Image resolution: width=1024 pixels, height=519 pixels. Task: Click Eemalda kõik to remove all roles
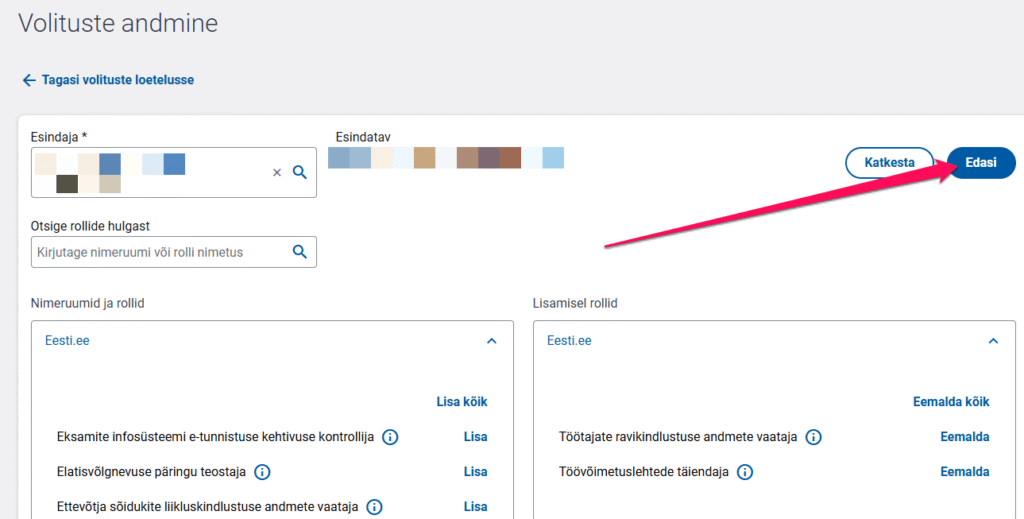(951, 402)
